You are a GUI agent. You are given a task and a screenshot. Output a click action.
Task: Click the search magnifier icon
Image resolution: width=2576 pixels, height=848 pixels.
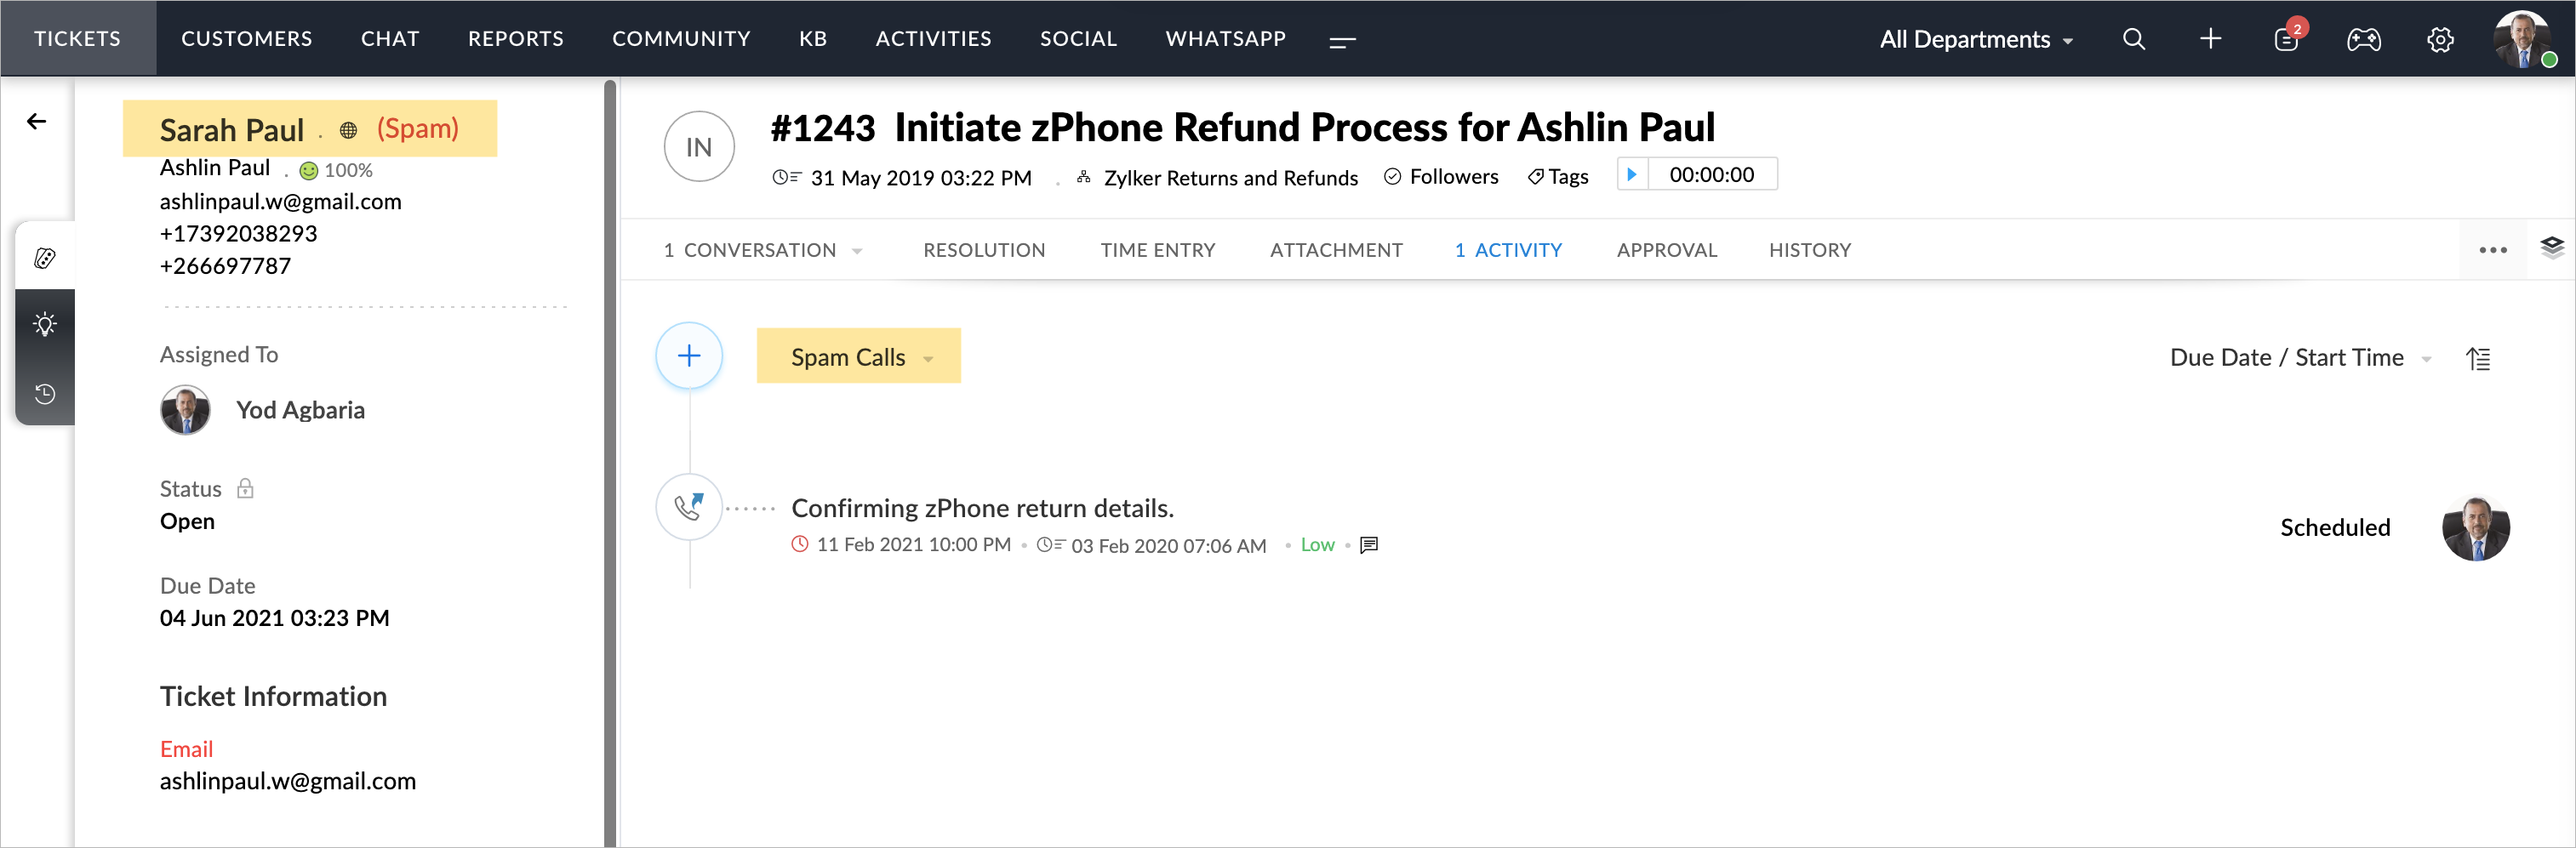point(2133,39)
